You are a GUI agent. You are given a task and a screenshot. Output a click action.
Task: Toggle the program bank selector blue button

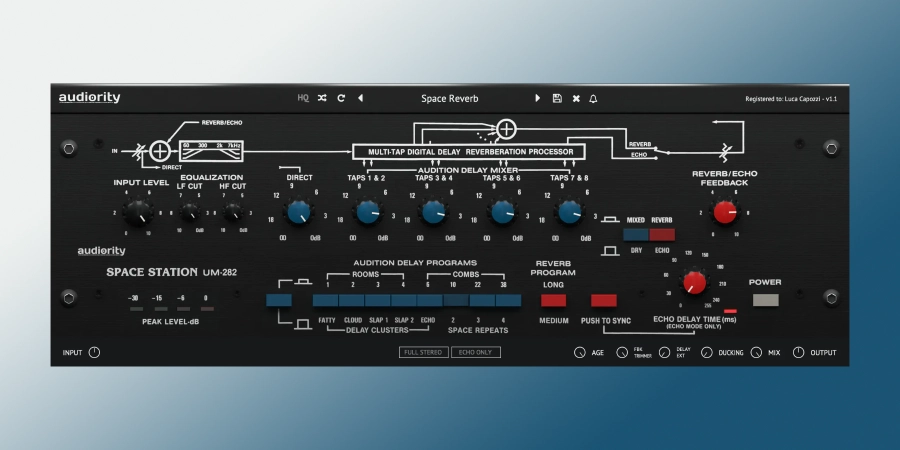tap(279, 300)
